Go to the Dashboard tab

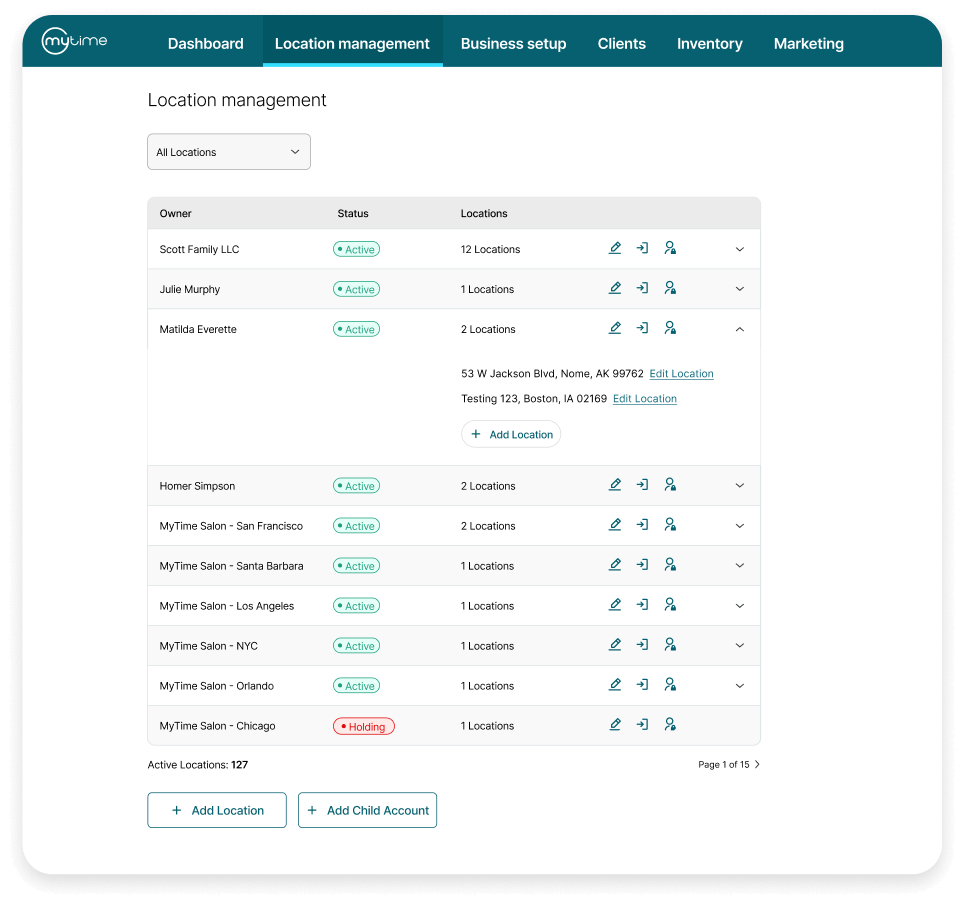click(206, 44)
